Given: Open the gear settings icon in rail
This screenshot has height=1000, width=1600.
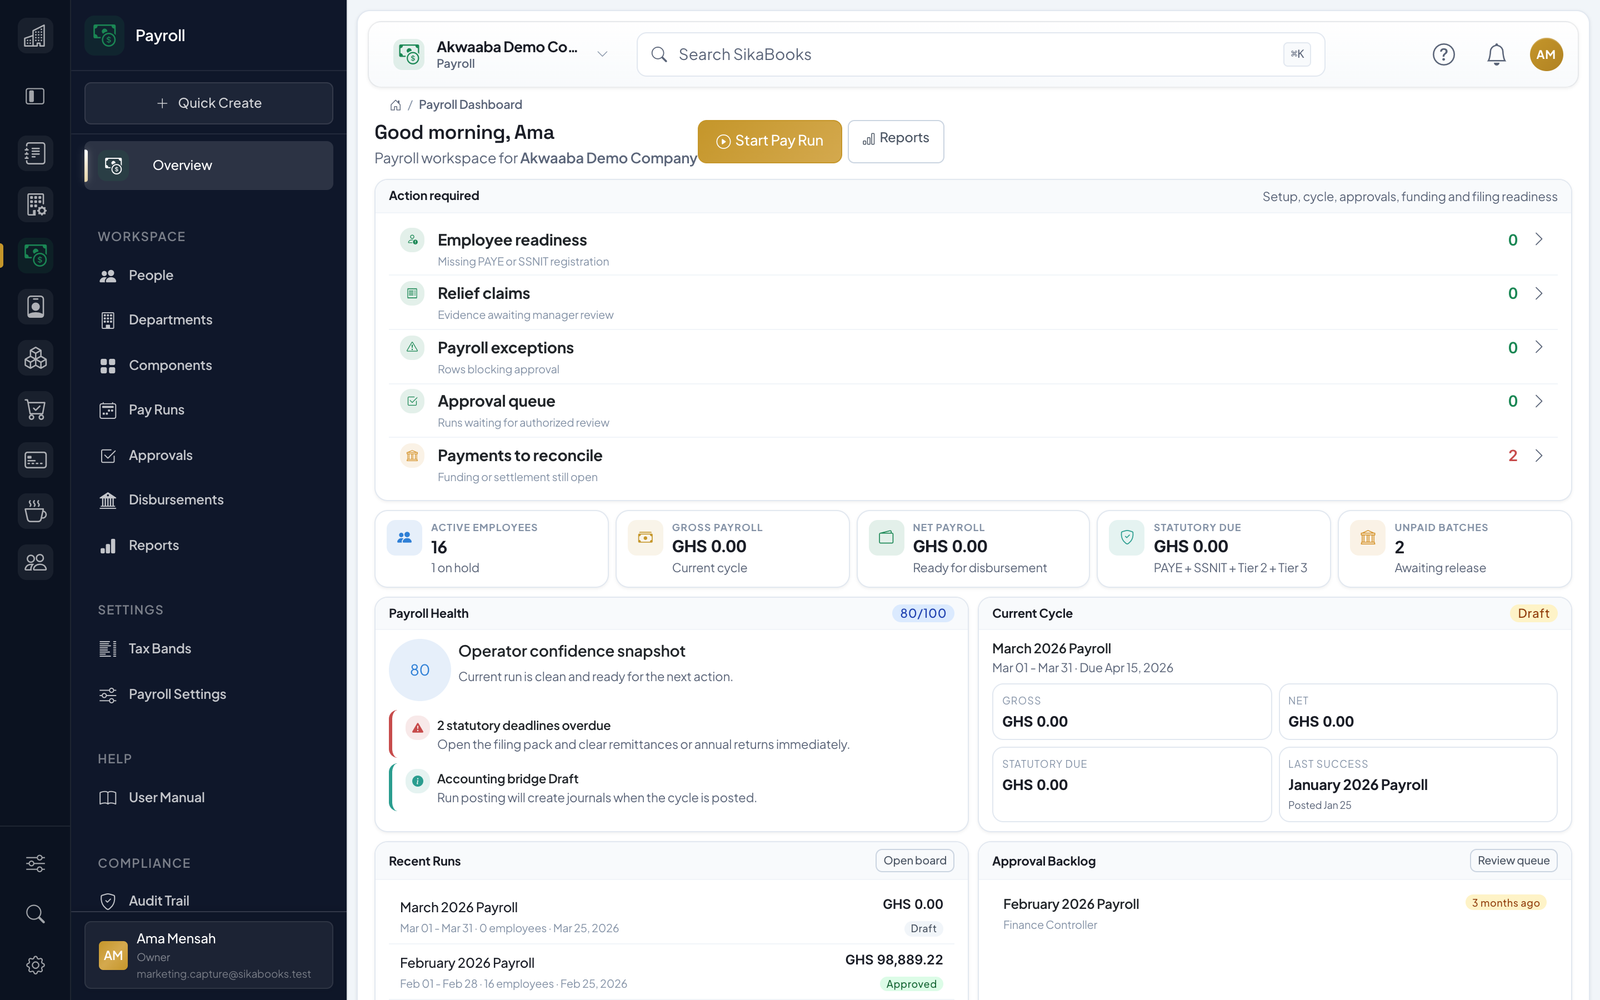Looking at the screenshot, I should click(35, 965).
